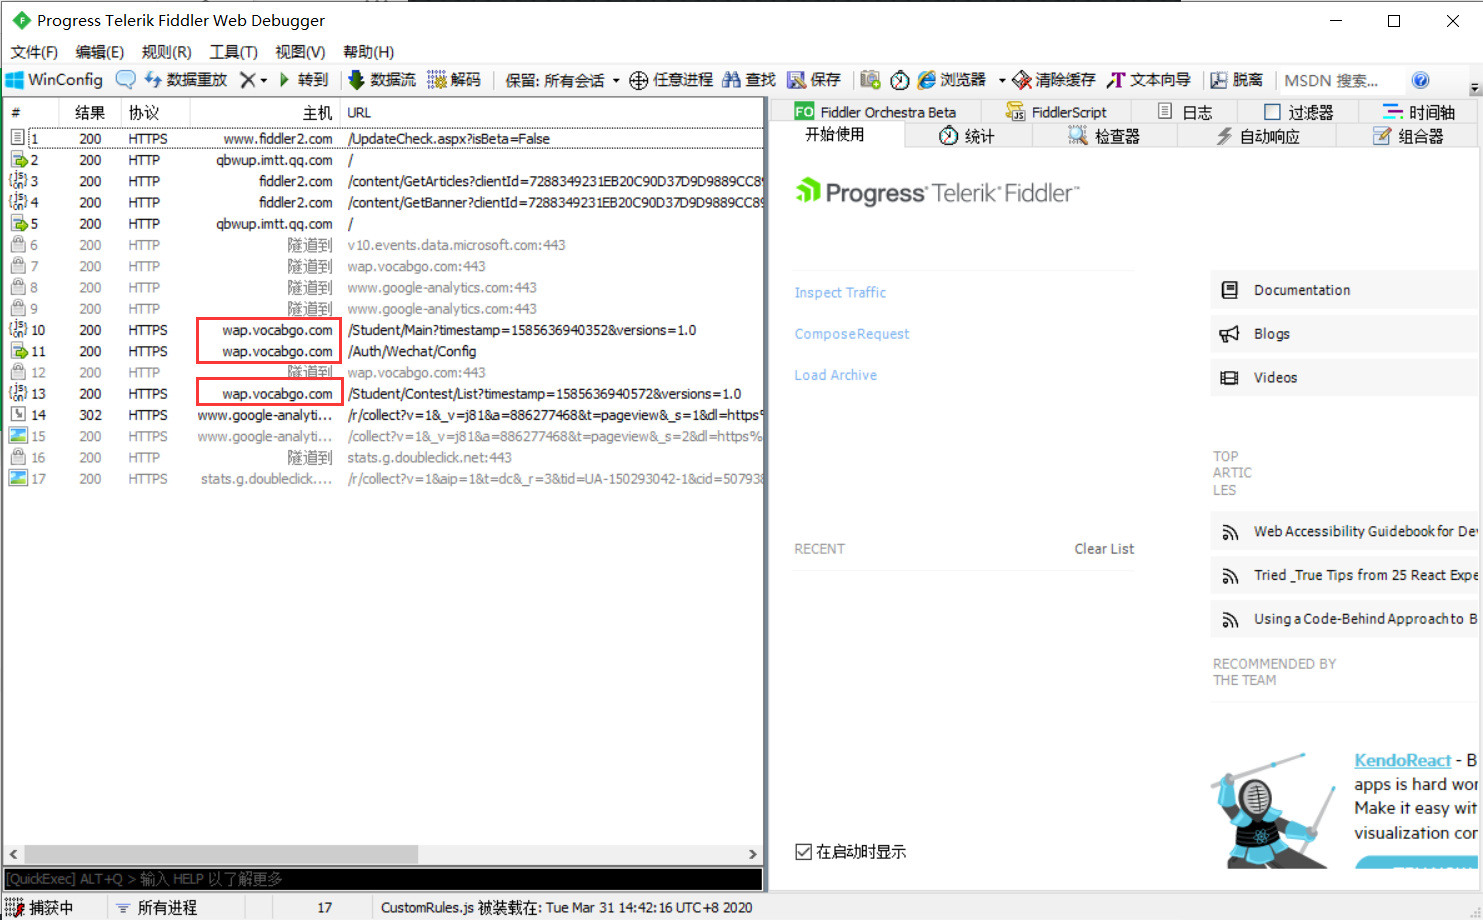This screenshot has width=1483, height=920.
Task: Click the session list scroll right arrow
Action: pyautogui.click(x=753, y=854)
